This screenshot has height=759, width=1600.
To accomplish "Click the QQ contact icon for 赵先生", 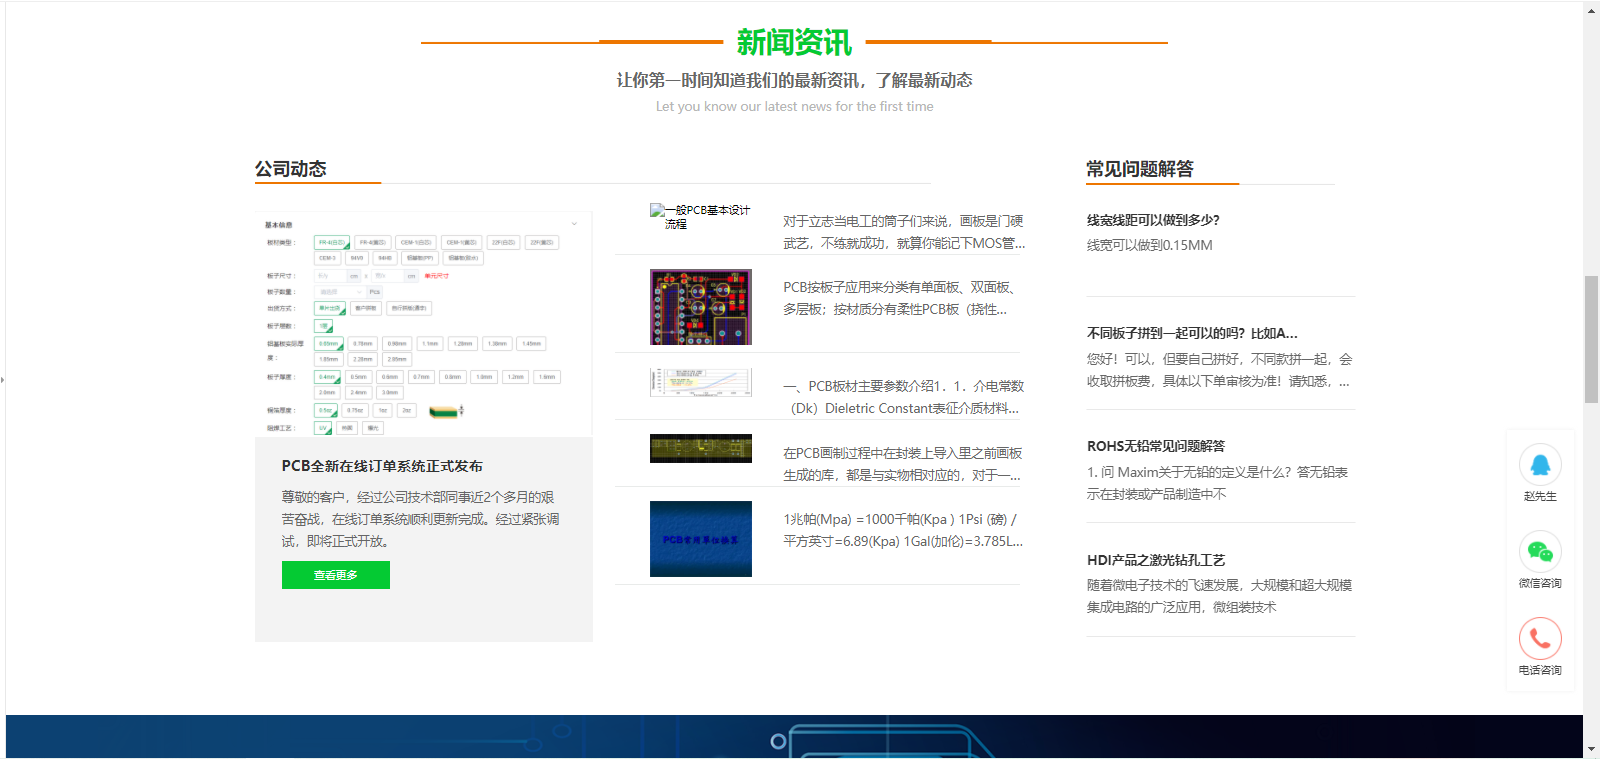I will pyautogui.click(x=1540, y=465).
